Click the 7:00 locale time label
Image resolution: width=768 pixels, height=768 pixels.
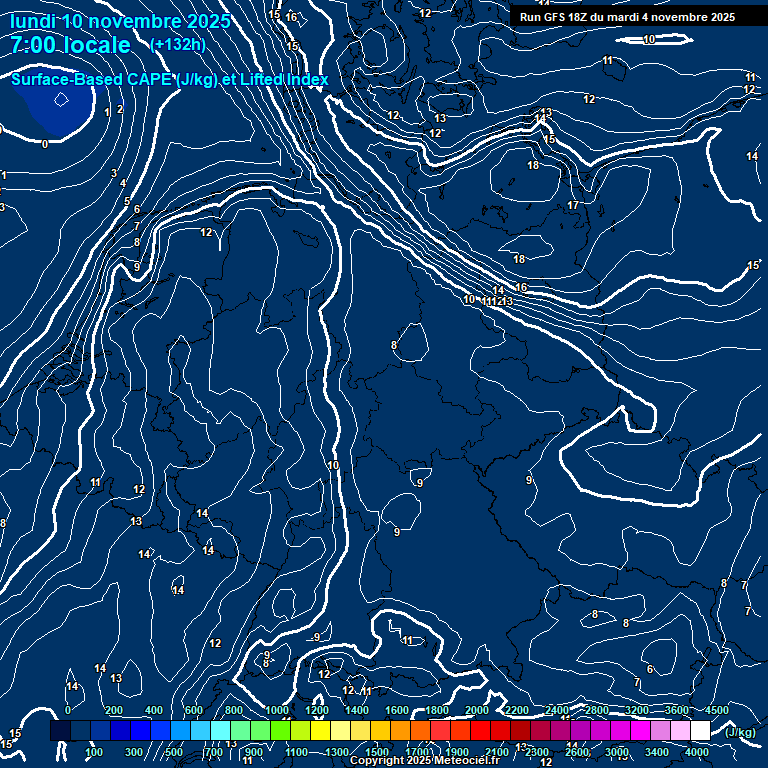[x=70, y=45]
